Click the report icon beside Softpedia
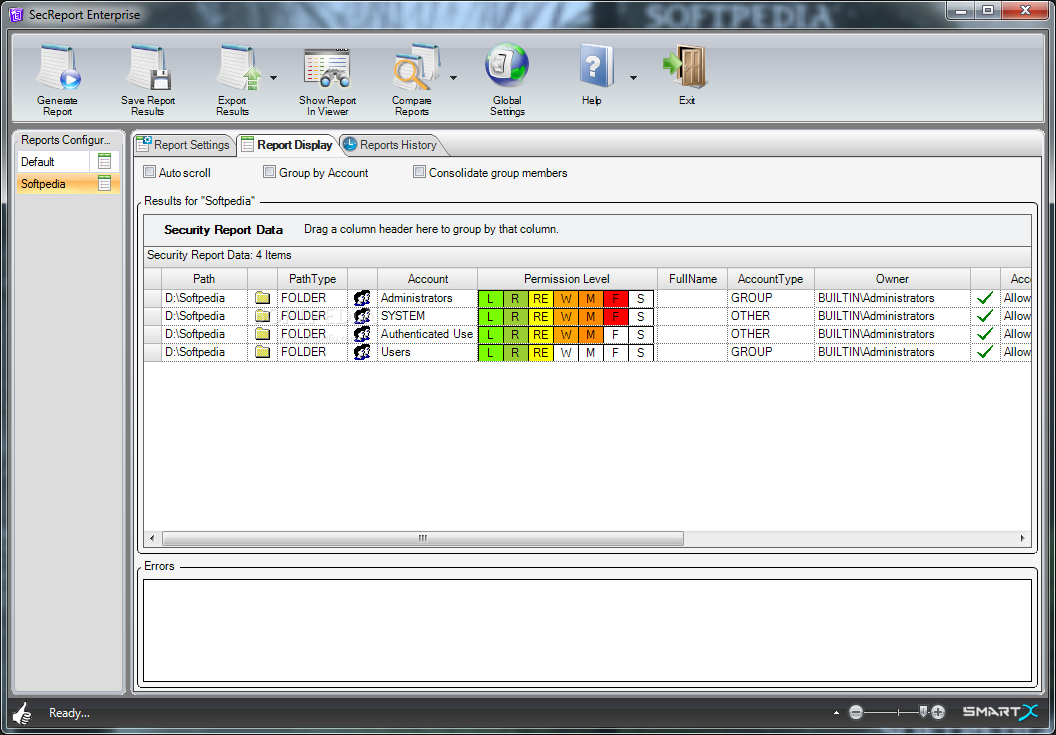Screen dimensions: 1056x735 coord(104,183)
